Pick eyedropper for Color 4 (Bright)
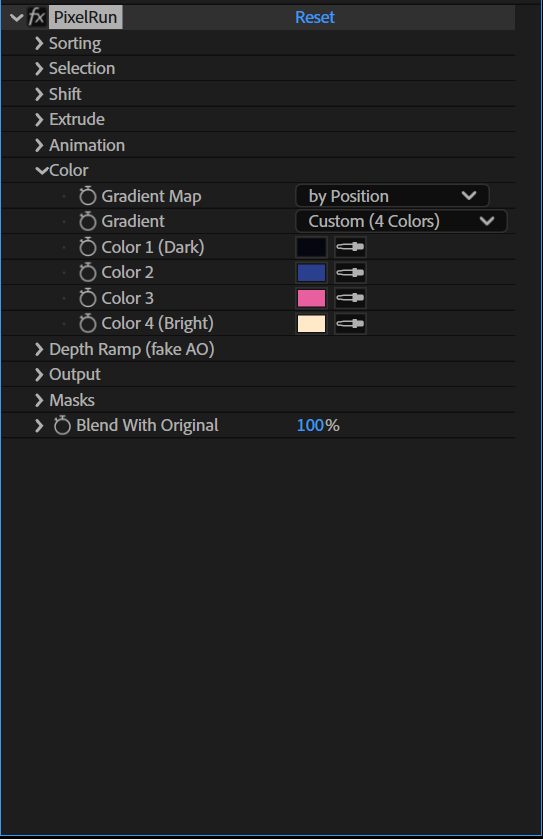 350,324
